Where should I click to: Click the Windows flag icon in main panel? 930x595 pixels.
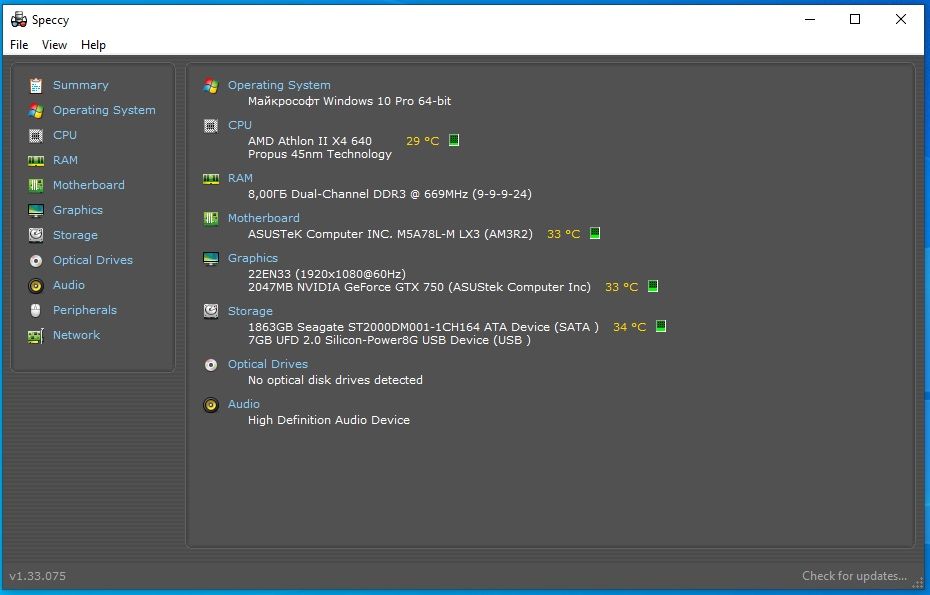(211, 85)
